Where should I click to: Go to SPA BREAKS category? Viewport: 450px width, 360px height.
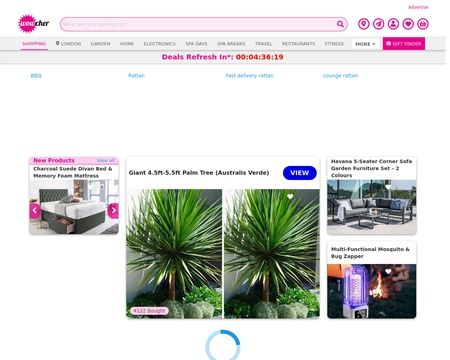tap(231, 44)
